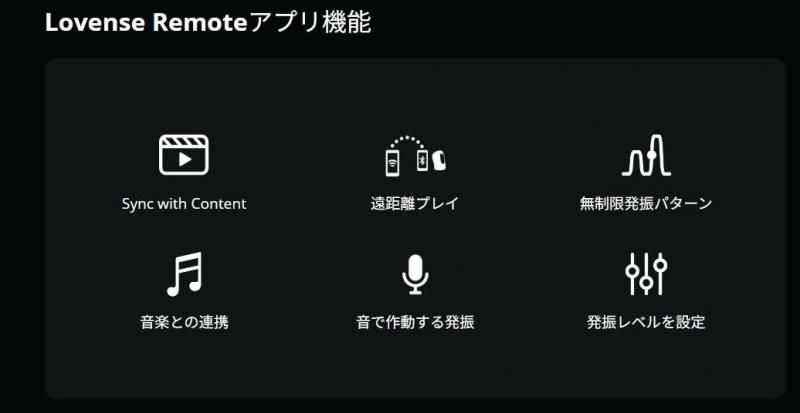Screen dimensions: 800x413
Task: Click the play triangle inside the clapperboard
Action: tap(185, 160)
